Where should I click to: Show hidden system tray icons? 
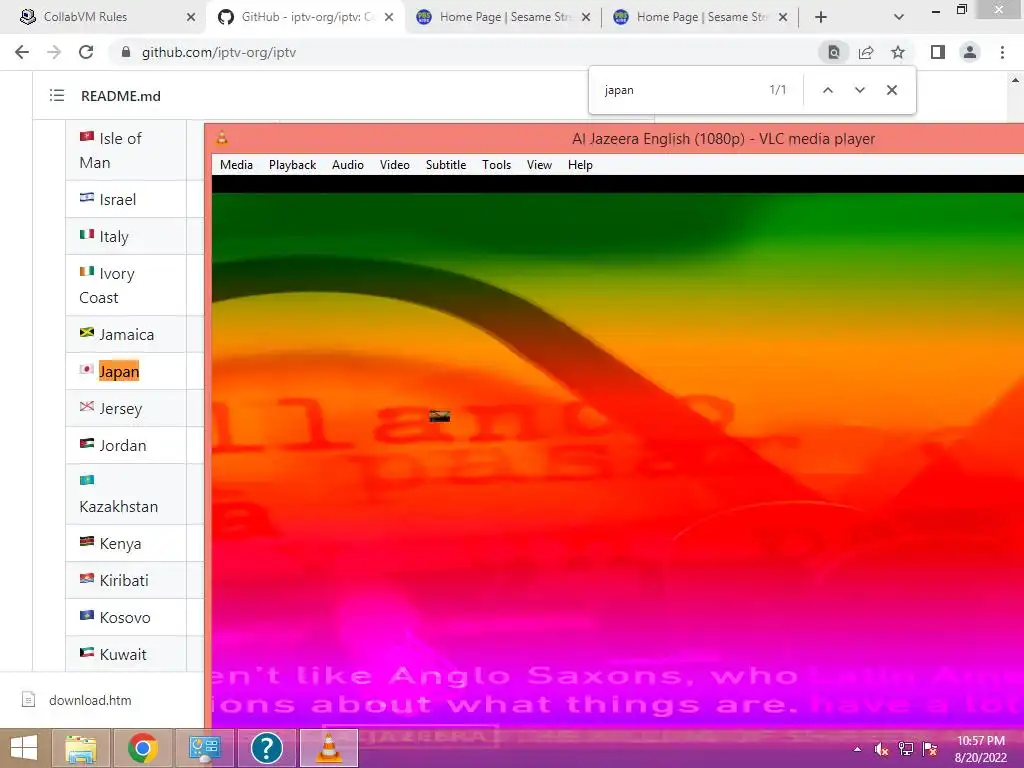point(857,749)
